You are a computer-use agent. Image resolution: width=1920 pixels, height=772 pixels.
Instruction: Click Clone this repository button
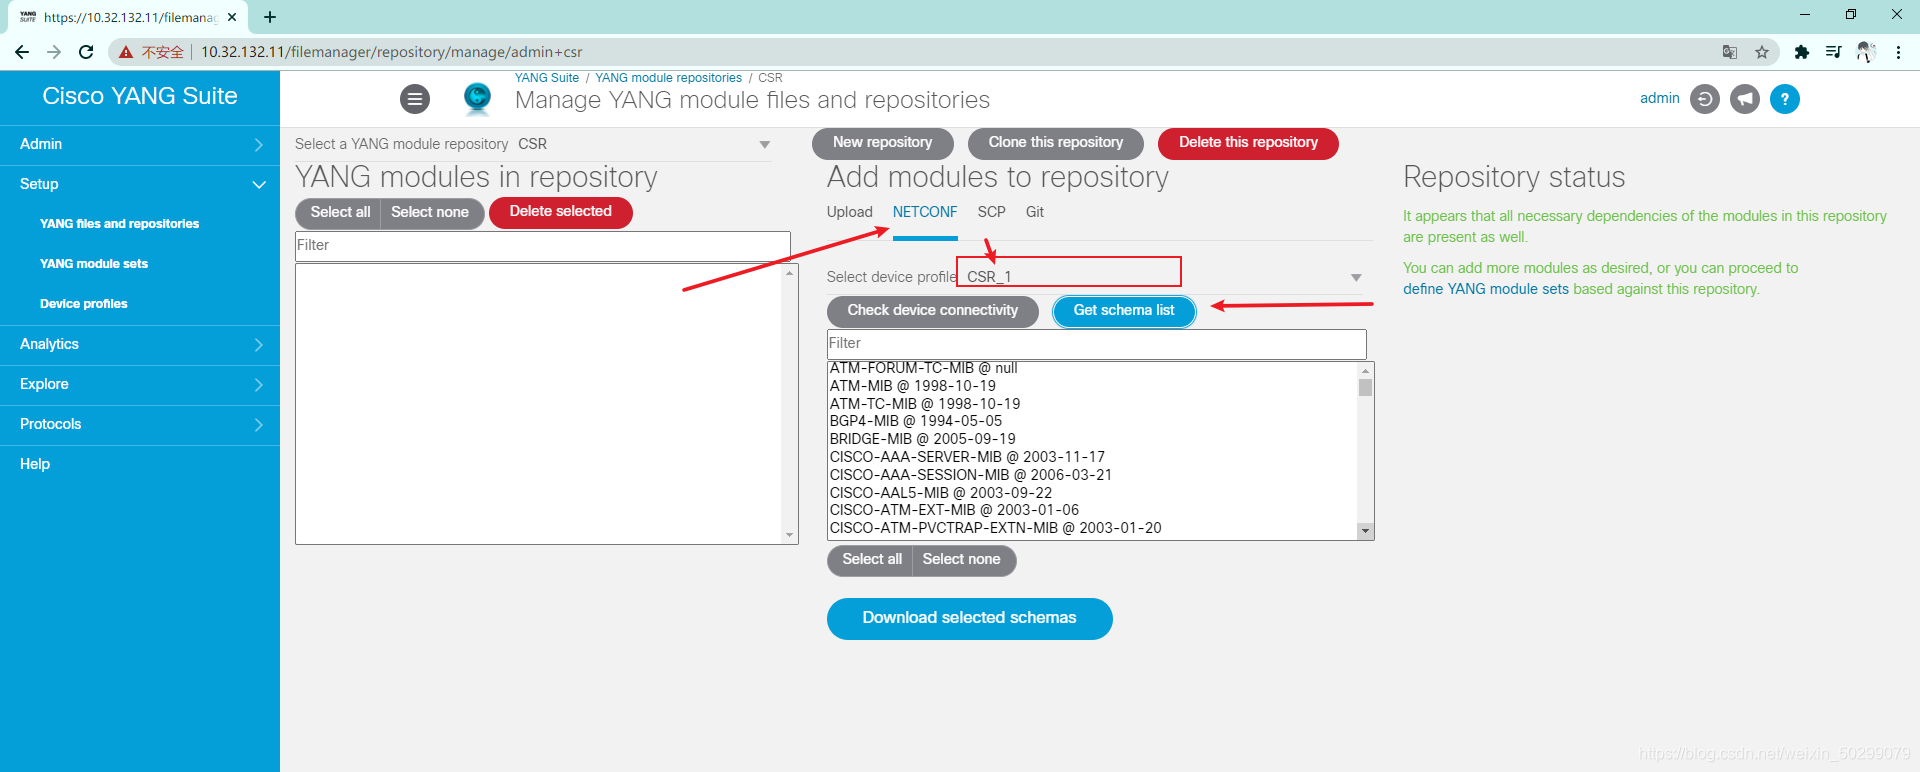[x=1056, y=143]
